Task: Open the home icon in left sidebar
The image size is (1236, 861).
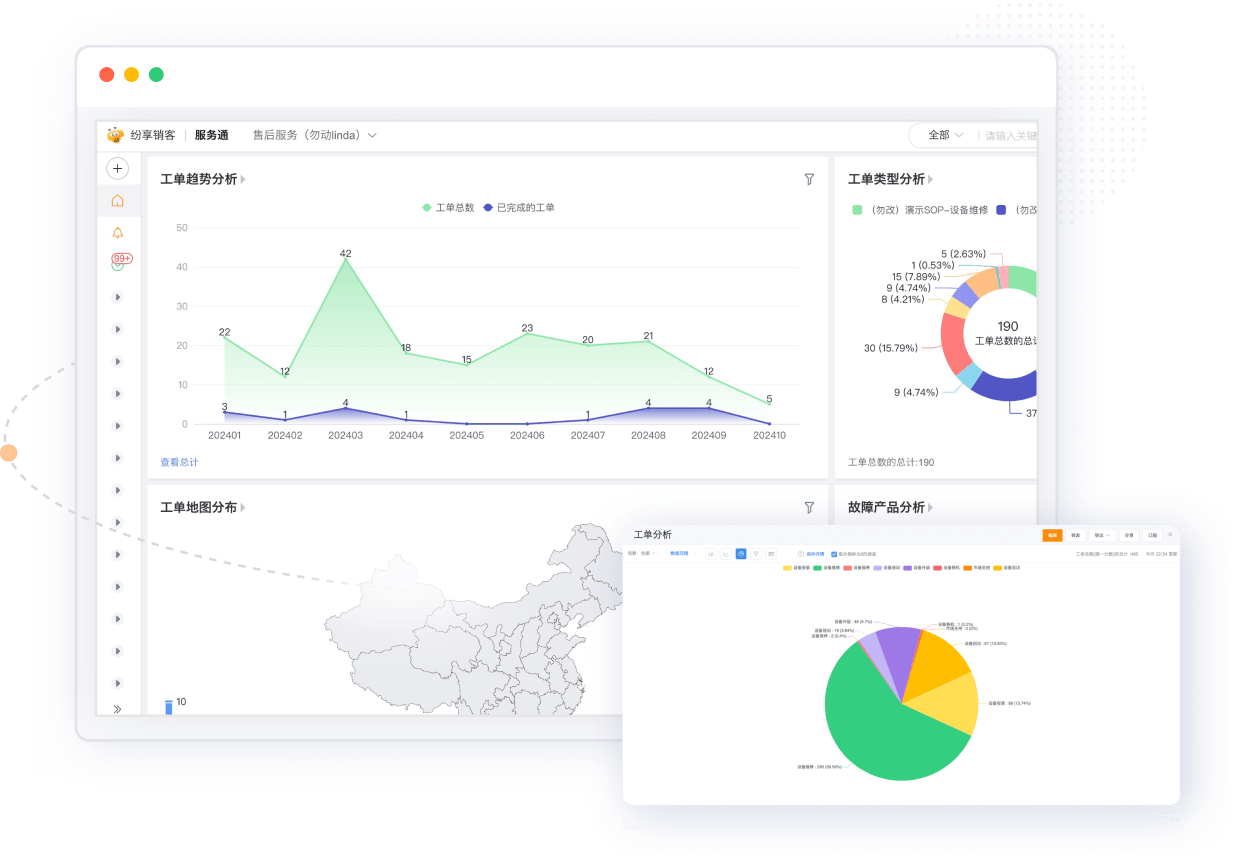Action: pyautogui.click(x=117, y=201)
